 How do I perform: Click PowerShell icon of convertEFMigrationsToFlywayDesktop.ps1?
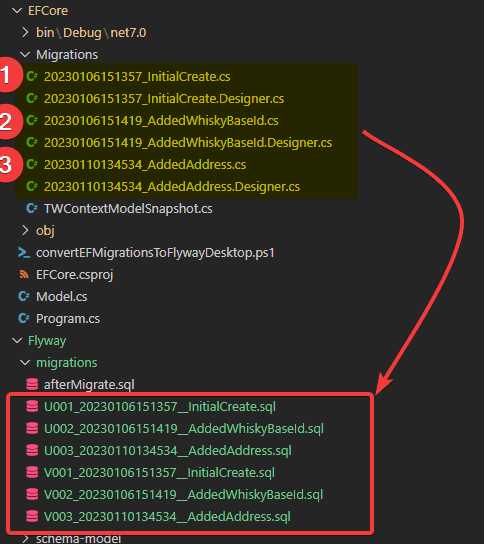pyautogui.click(x=24, y=252)
